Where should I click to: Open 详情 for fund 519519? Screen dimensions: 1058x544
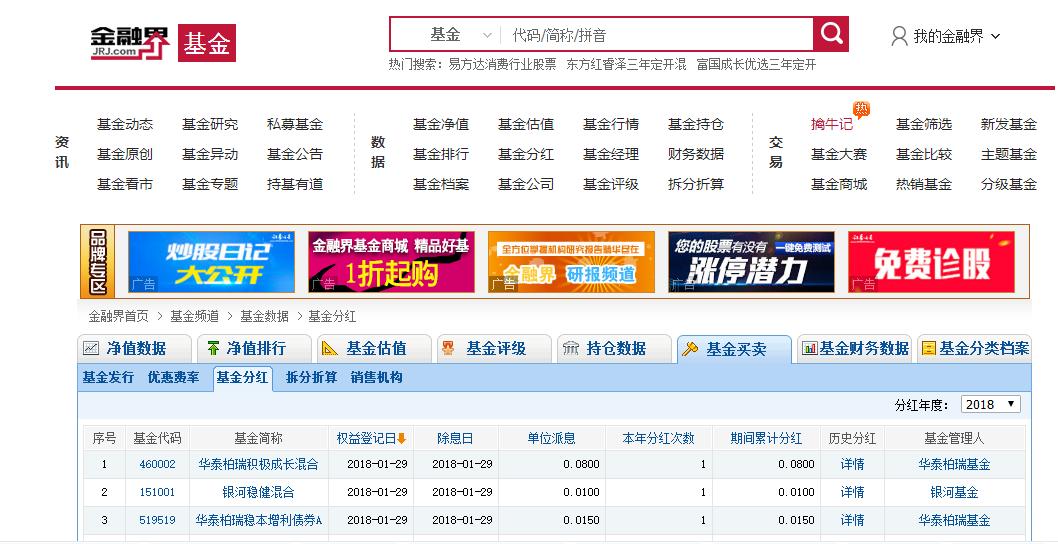852,520
